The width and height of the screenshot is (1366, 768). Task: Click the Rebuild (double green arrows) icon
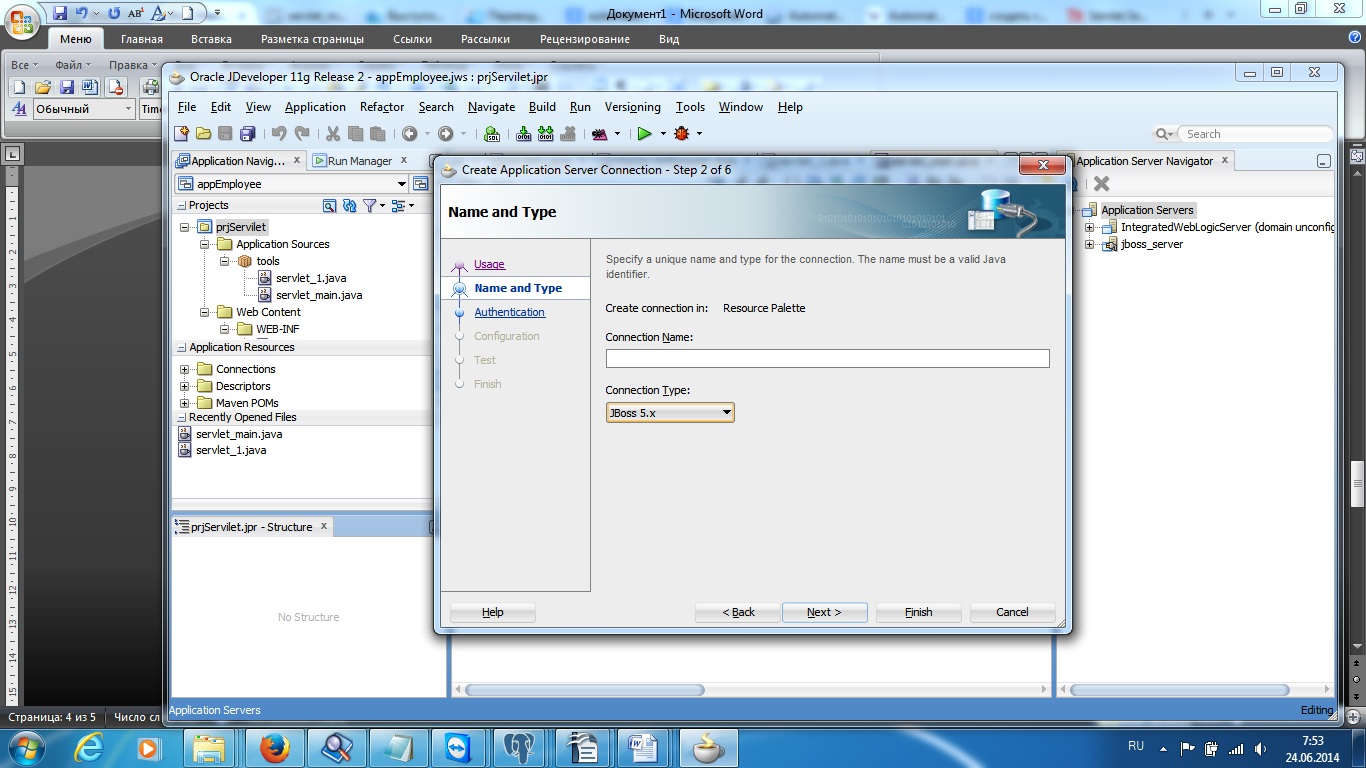tap(546, 133)
